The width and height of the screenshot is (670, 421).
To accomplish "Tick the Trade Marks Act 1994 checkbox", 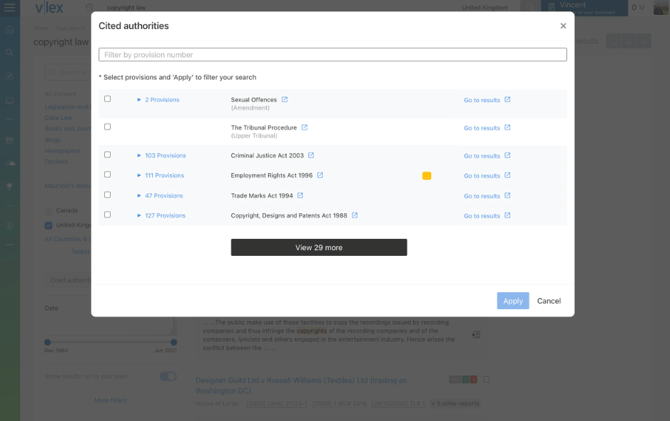I will click(108, 195).
